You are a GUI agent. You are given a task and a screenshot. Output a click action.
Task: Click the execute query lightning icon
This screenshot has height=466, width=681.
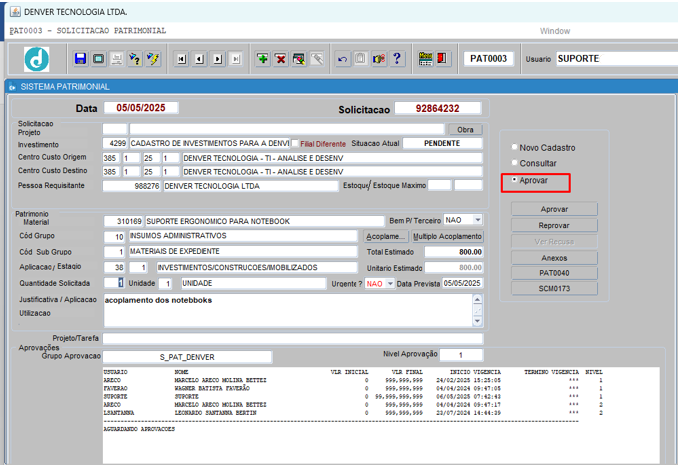pyautogui.click(x=153, y=59)
